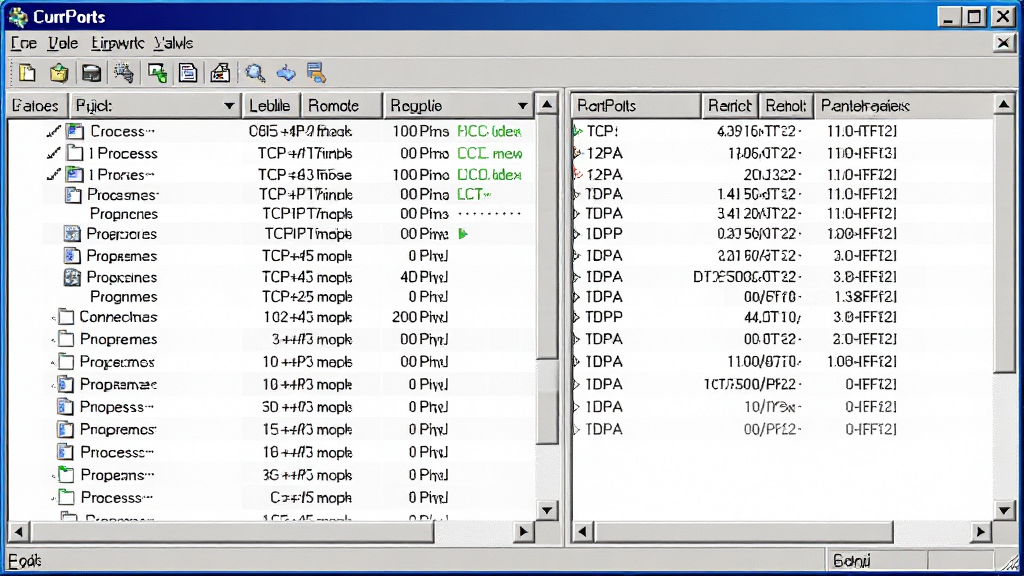Click the red icon of the 20J322 row
This screenshot has width=1024, height=576.
tap(577, 174)
